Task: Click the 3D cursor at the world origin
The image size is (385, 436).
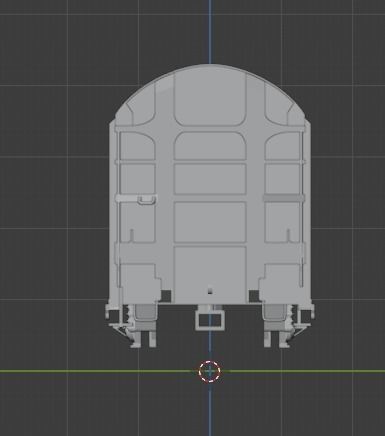Action: tap(210, 371)
